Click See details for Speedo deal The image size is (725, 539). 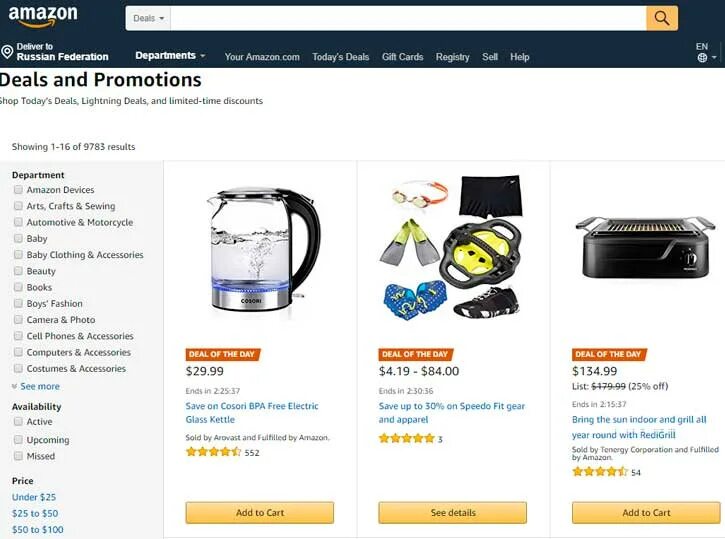[453, 513]
